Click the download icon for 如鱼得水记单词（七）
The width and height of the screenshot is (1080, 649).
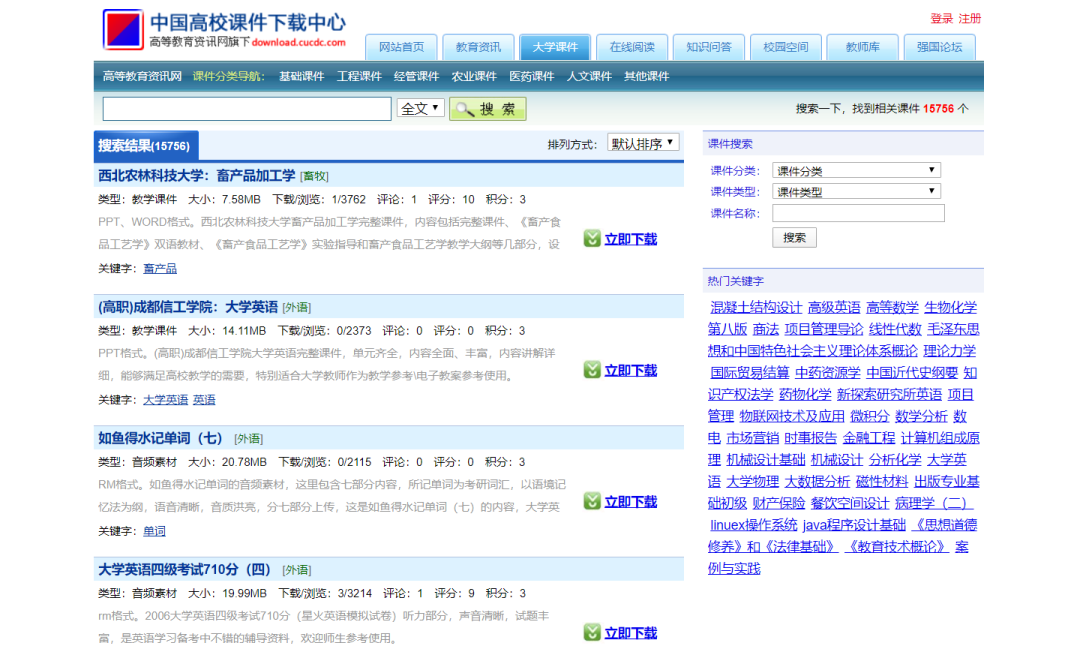593,502
